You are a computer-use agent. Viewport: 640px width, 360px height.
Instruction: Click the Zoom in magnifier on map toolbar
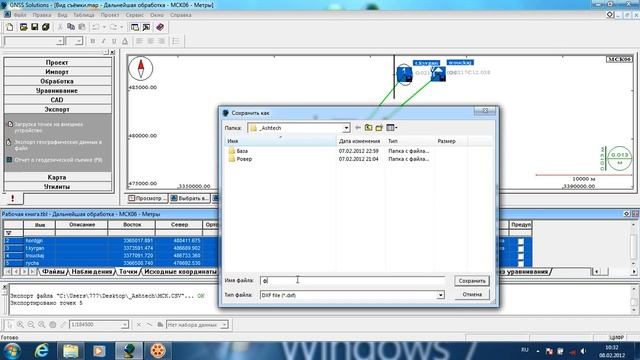[x=20, y=325]
